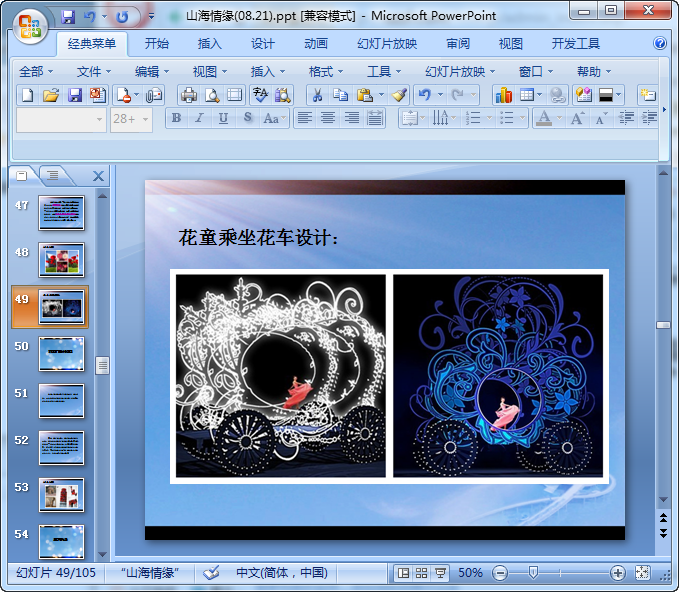Click the Office button orb
This screenshot has width=679, height=592.
[x=30, y=26]
